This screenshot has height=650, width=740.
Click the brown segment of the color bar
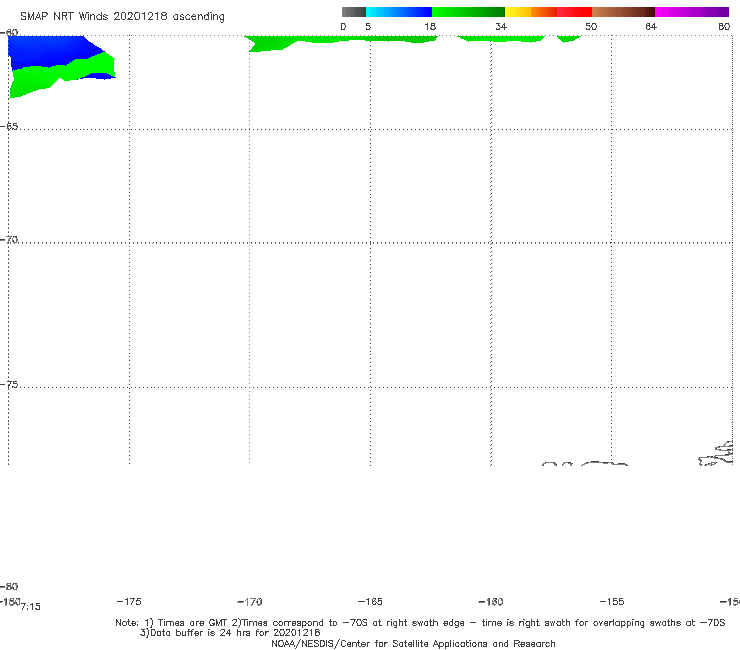(623, 12)
